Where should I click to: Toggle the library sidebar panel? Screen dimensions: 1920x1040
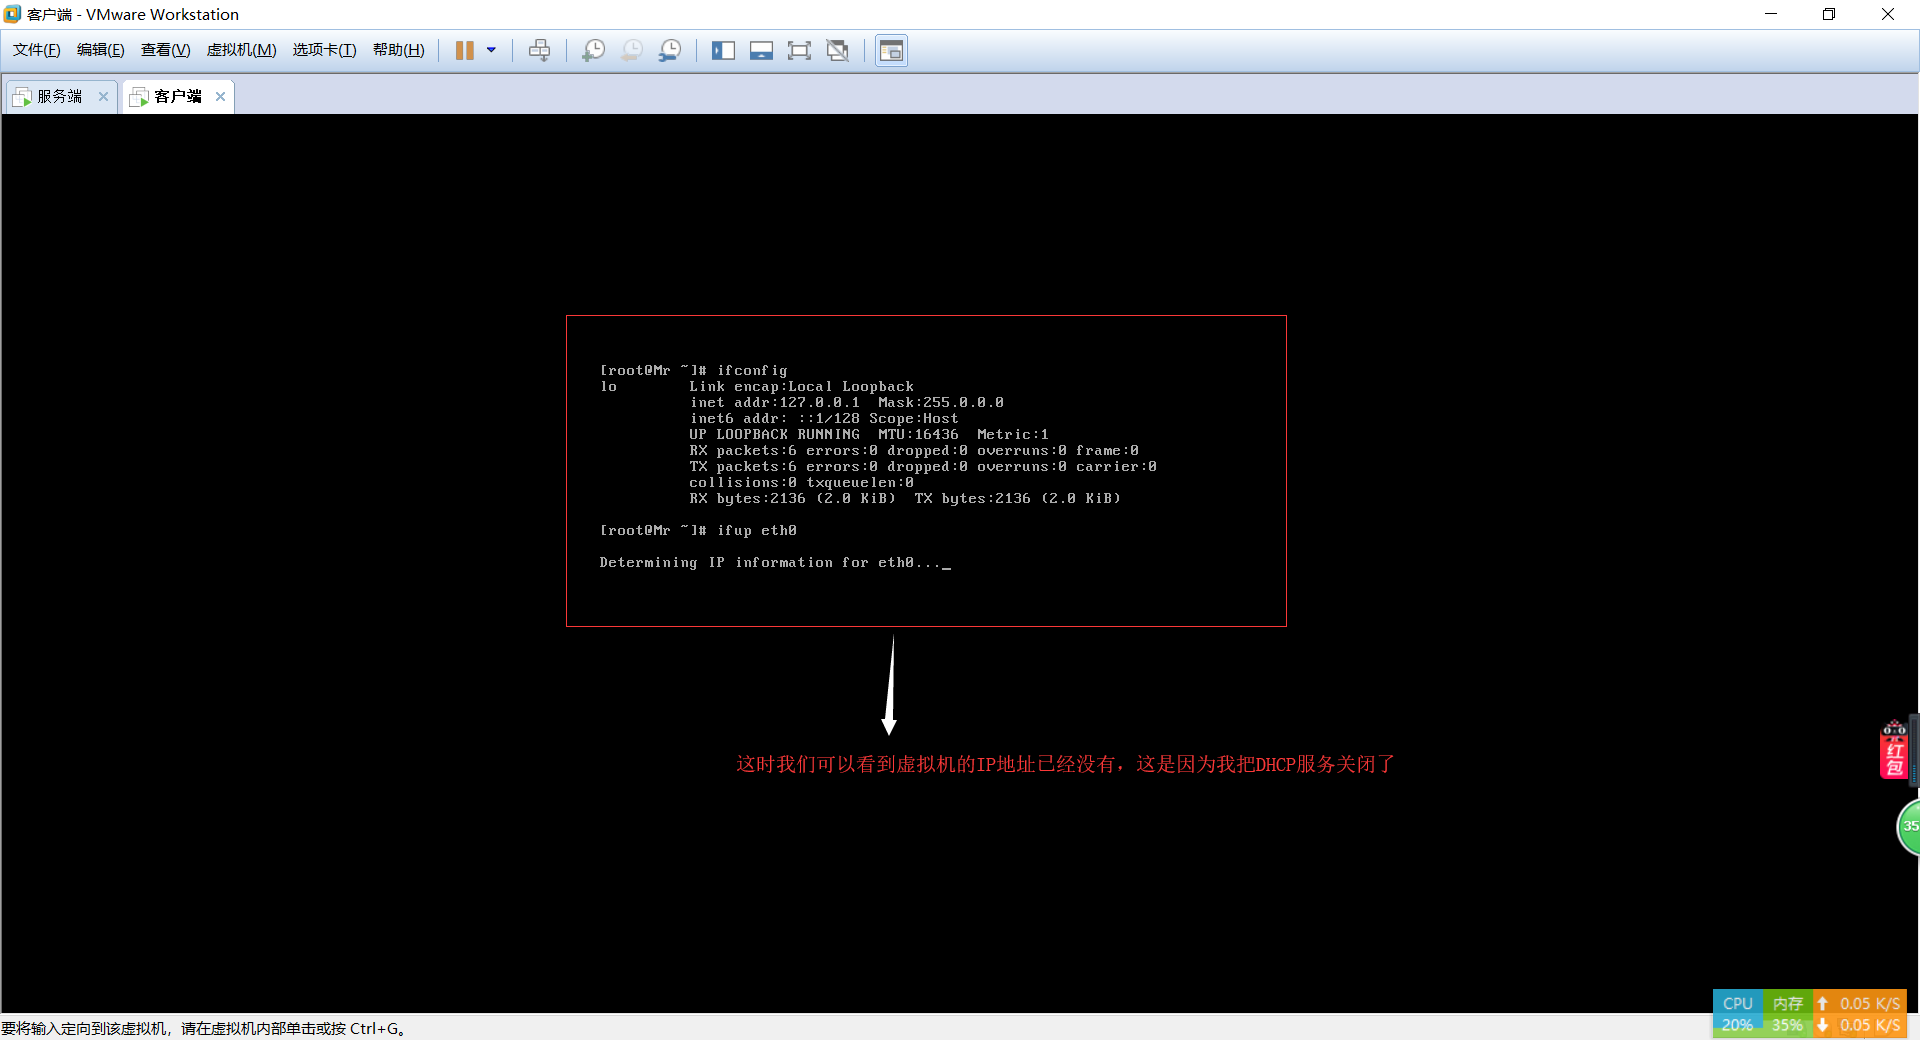click(723, 50)
